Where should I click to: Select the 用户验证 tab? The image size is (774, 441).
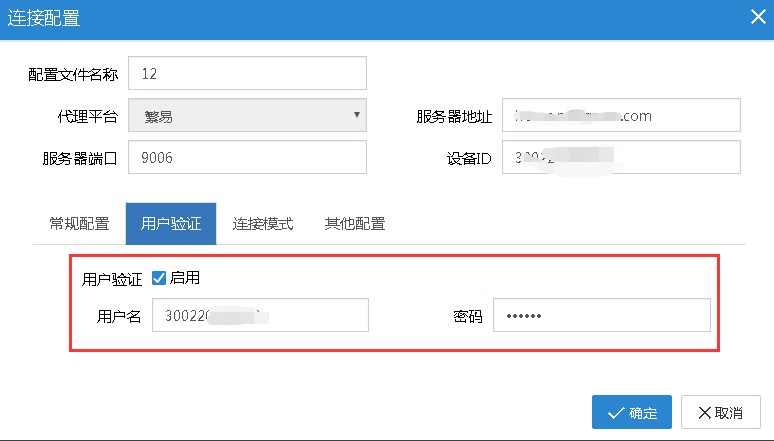click(x=171, y=223)
